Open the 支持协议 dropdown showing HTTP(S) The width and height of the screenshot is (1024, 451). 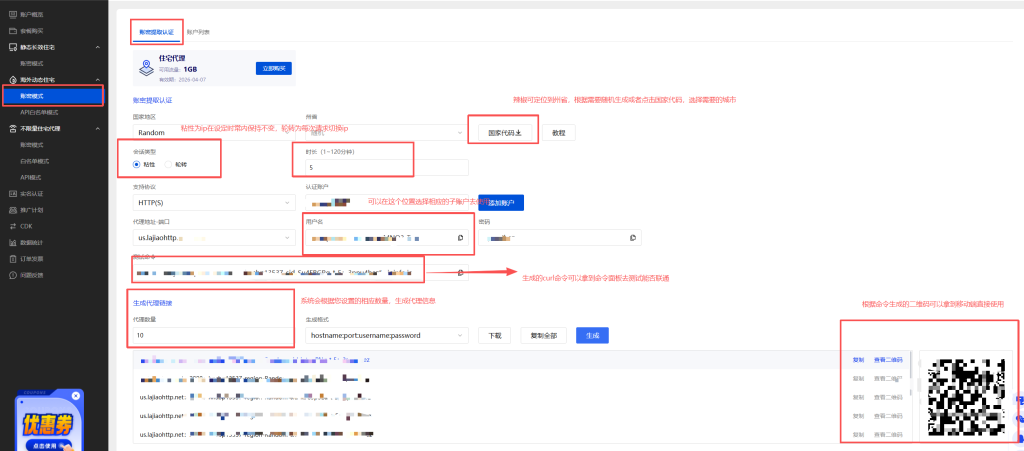(214, 203)
